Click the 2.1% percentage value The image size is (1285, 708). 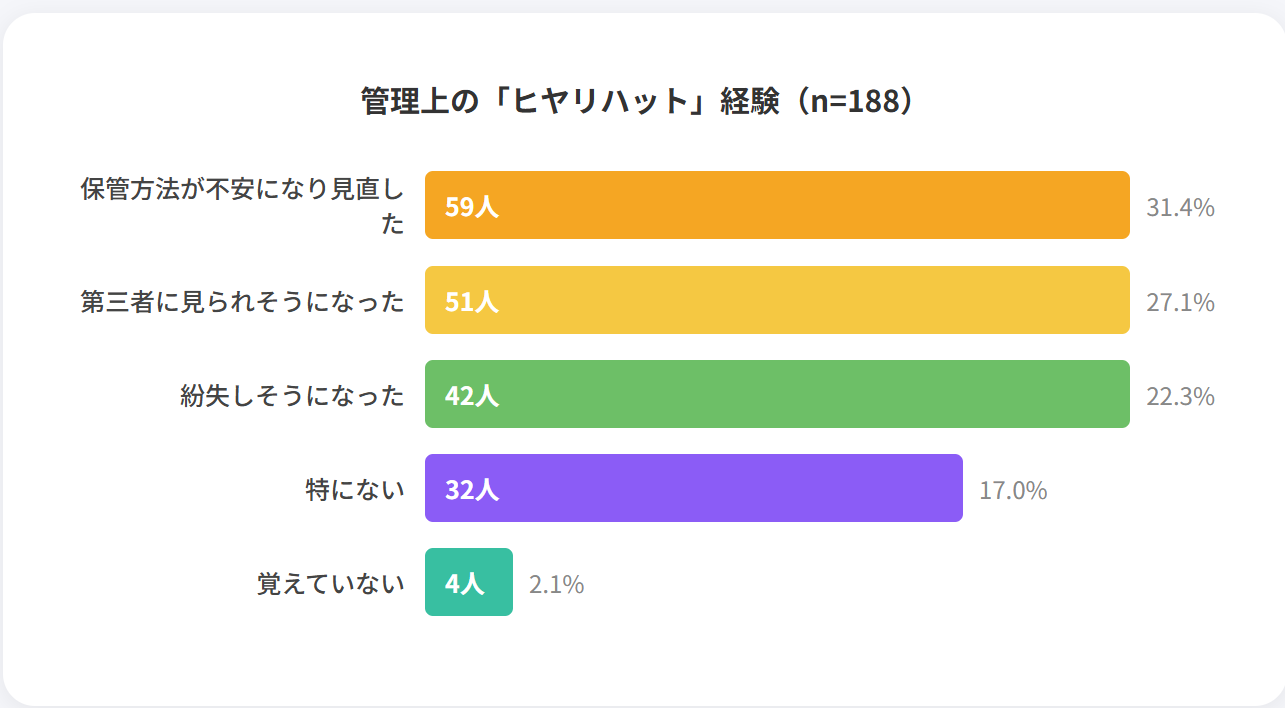tap(556, 585)
